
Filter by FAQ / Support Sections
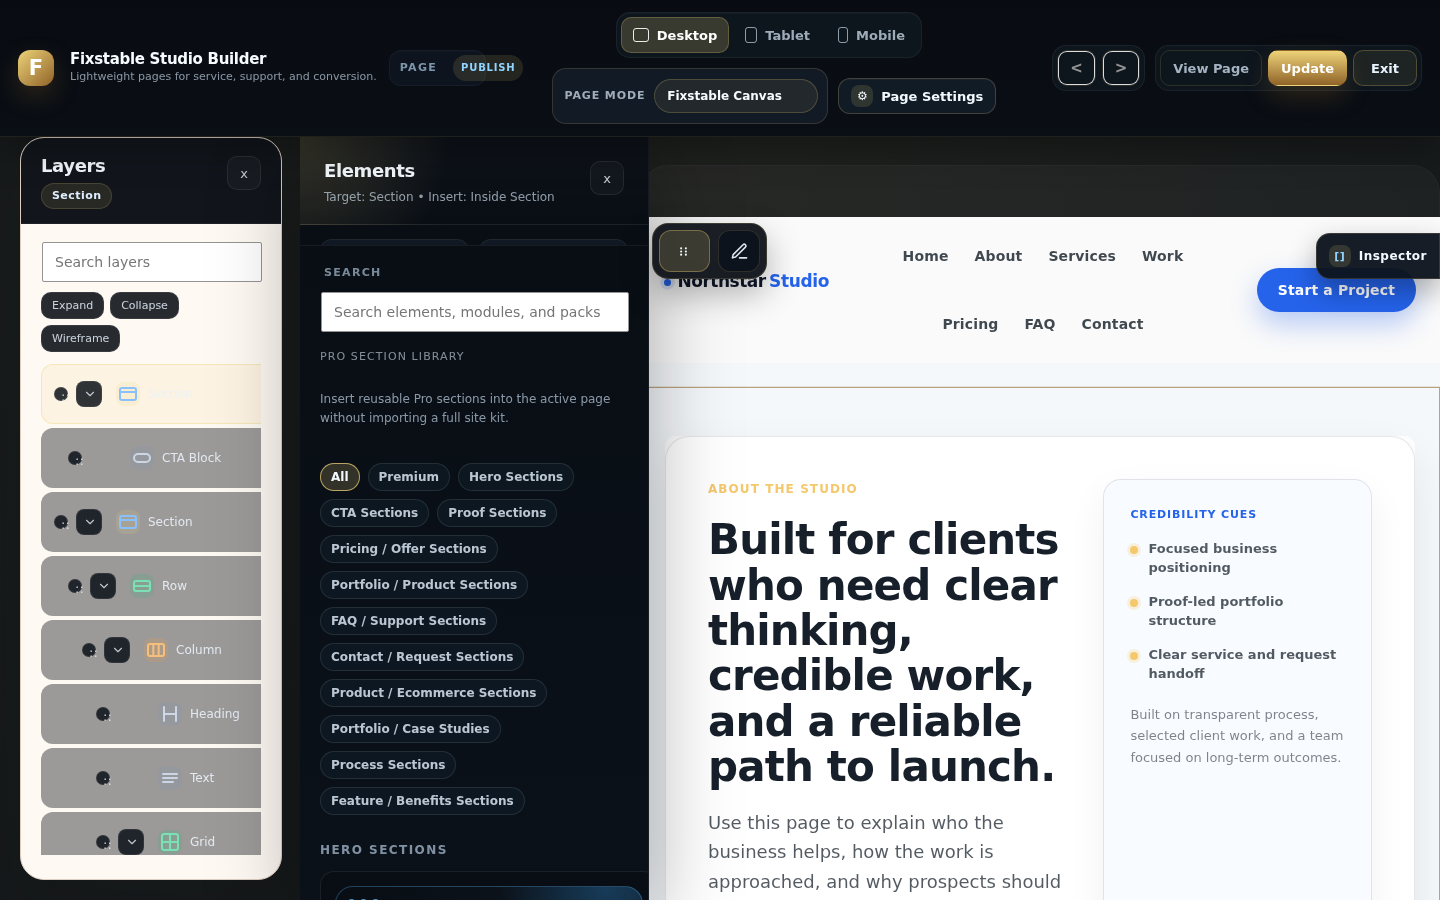click(x=409, y=621)
